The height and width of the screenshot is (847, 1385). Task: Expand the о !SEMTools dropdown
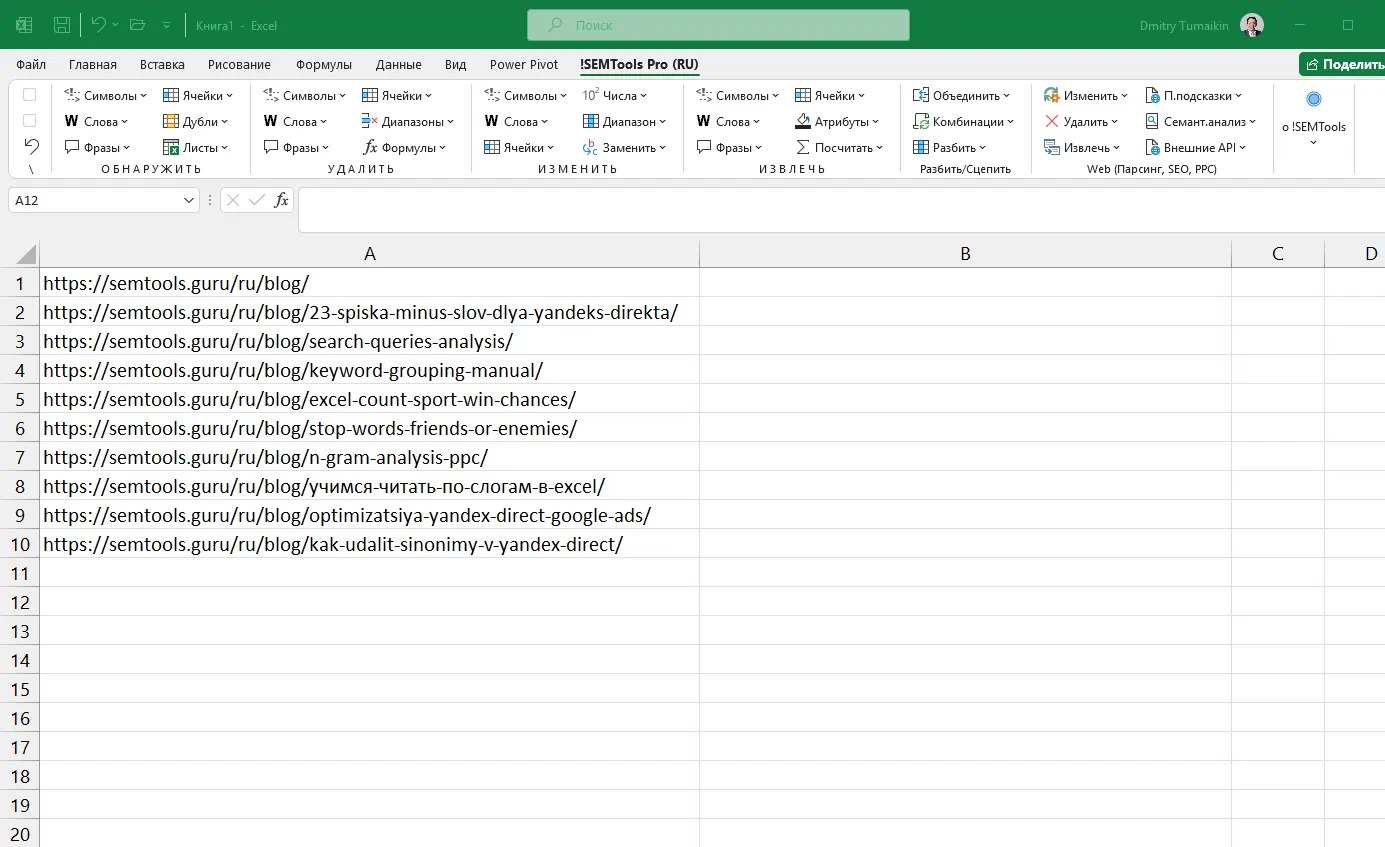point(1313,142)
